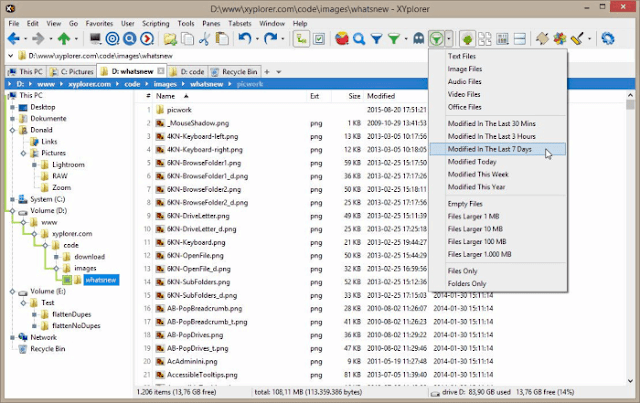Image resolution: width=640 pixels, height=403 pixels.
Task: Click the xyplorer.com breadcrumb segment
Action: tap(89, 84)
